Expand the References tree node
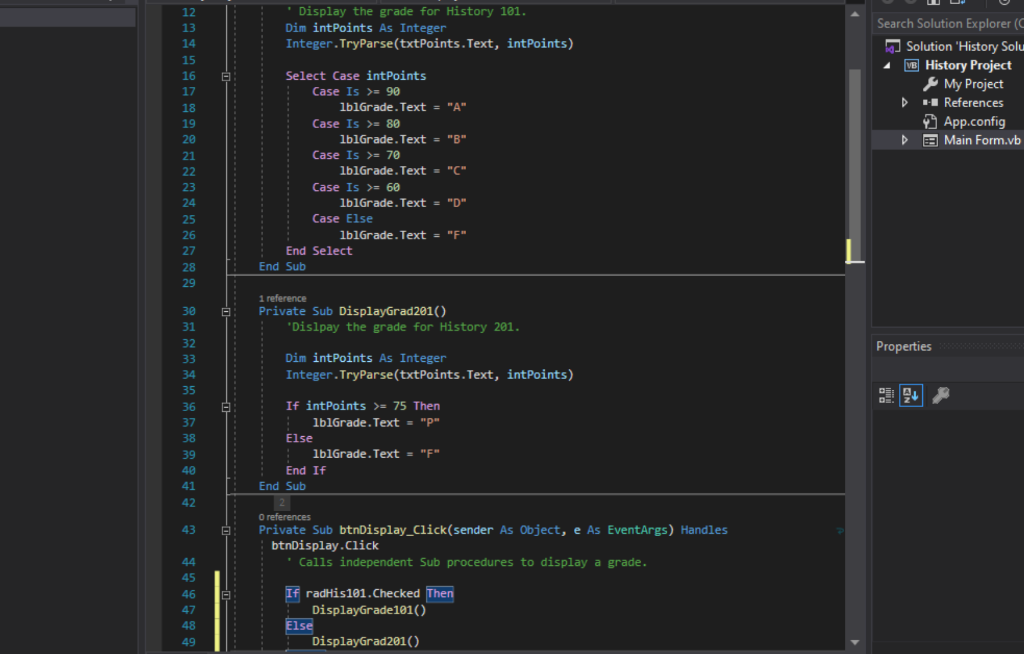Screen dimensions: 1024x654 pos(905,103)
